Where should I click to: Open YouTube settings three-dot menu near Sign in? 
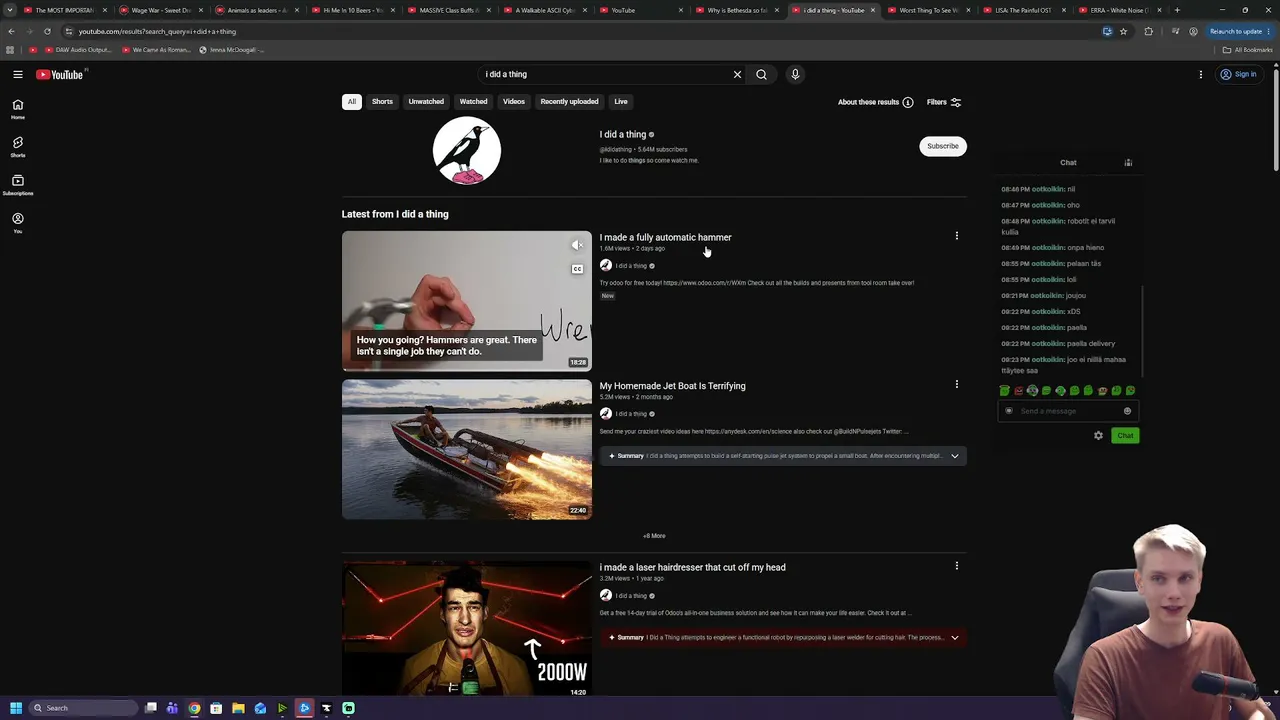coord(1201,74)
